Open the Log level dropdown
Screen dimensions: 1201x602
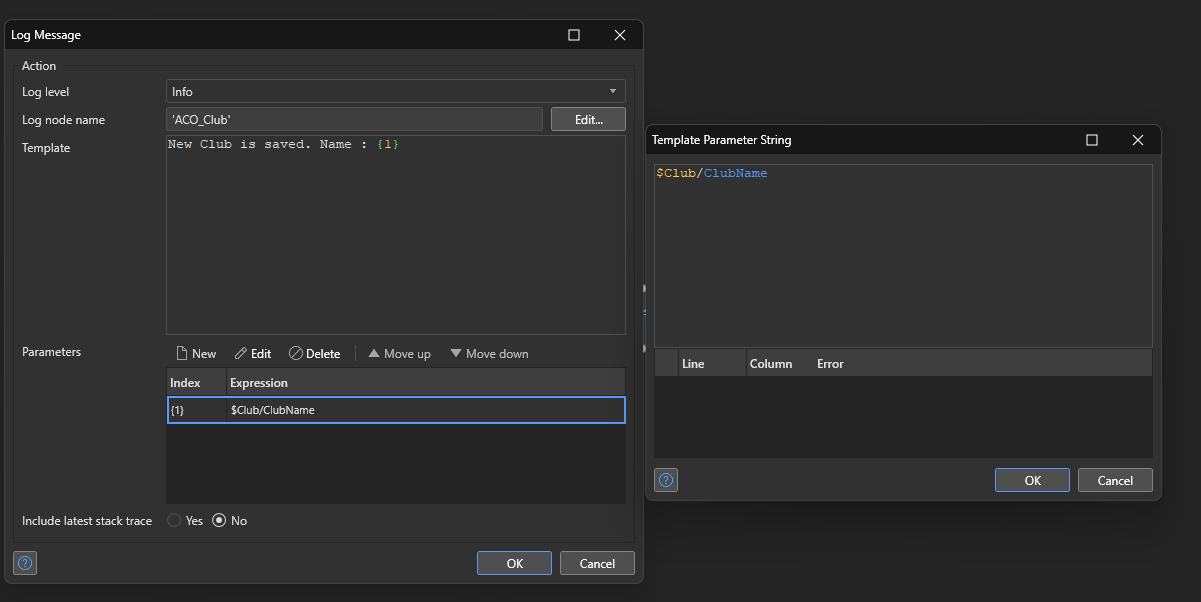click(396, 91)
